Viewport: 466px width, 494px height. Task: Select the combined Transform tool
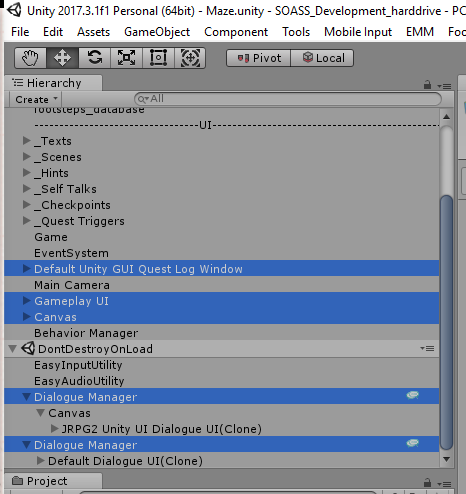click(x=190, y=58)
